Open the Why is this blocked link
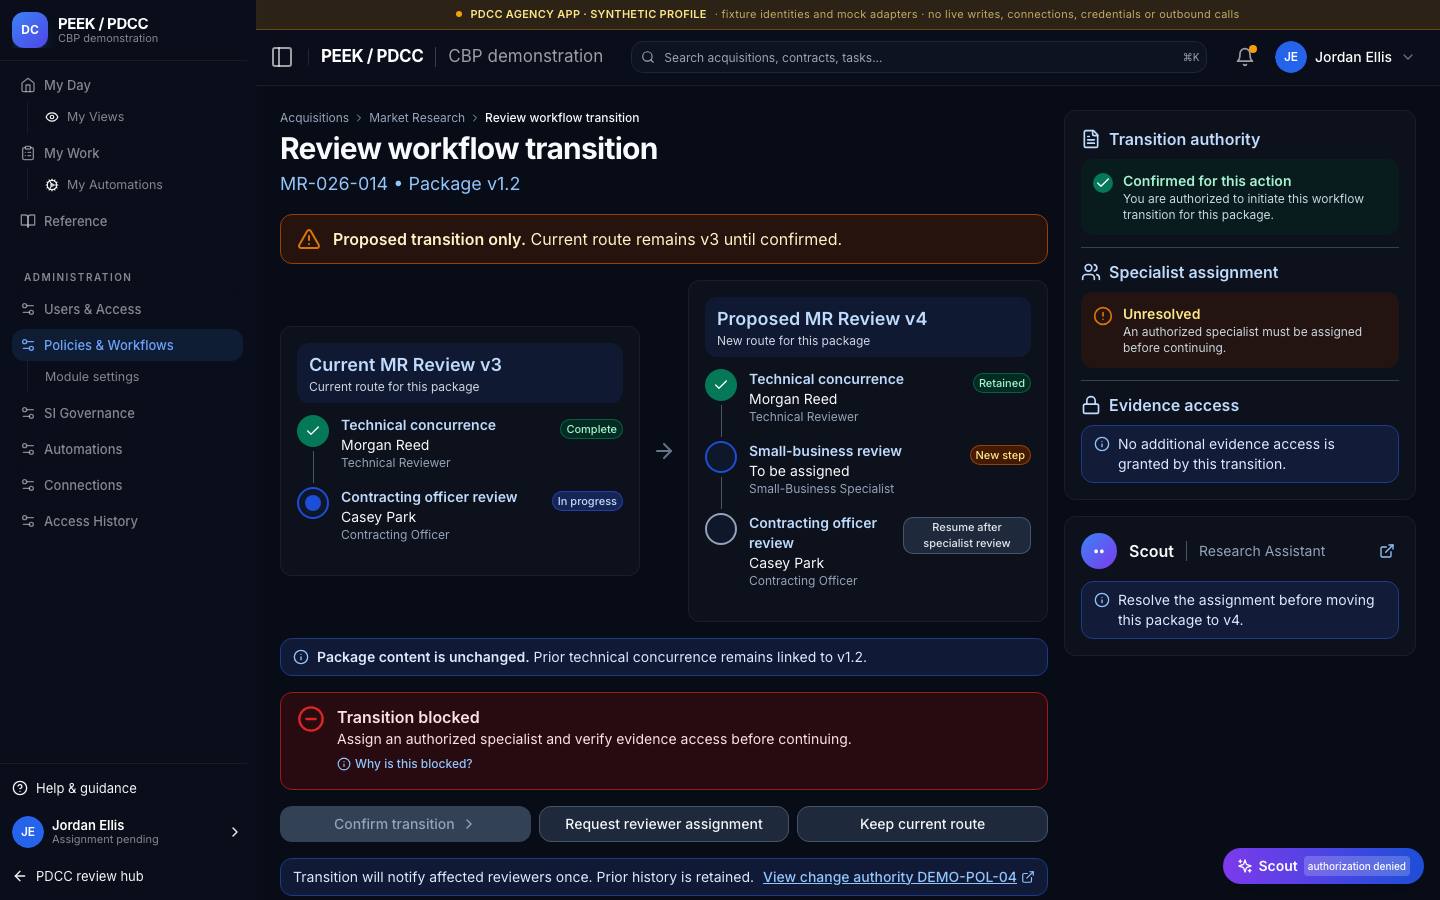 coord(405,764)
